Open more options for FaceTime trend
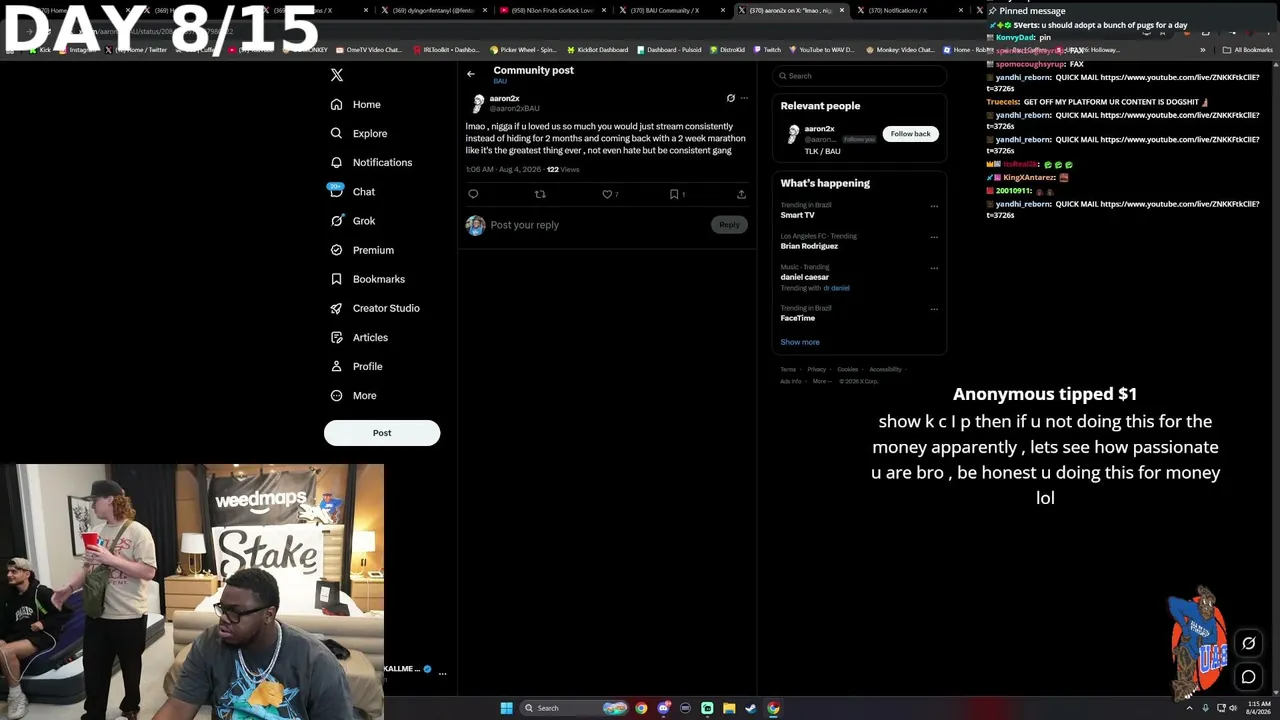The image size is (1280, 720). pyautogui.click(x=934, y=309)
